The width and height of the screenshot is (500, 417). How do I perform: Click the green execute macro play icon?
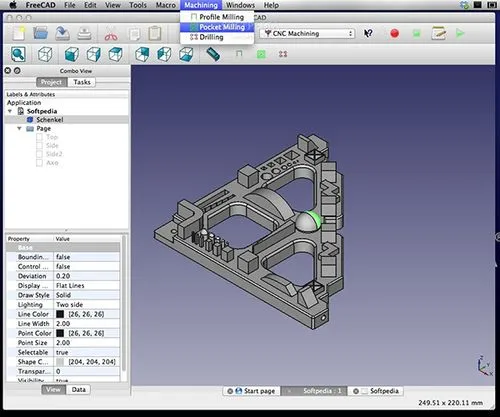(x=460, y=33)
